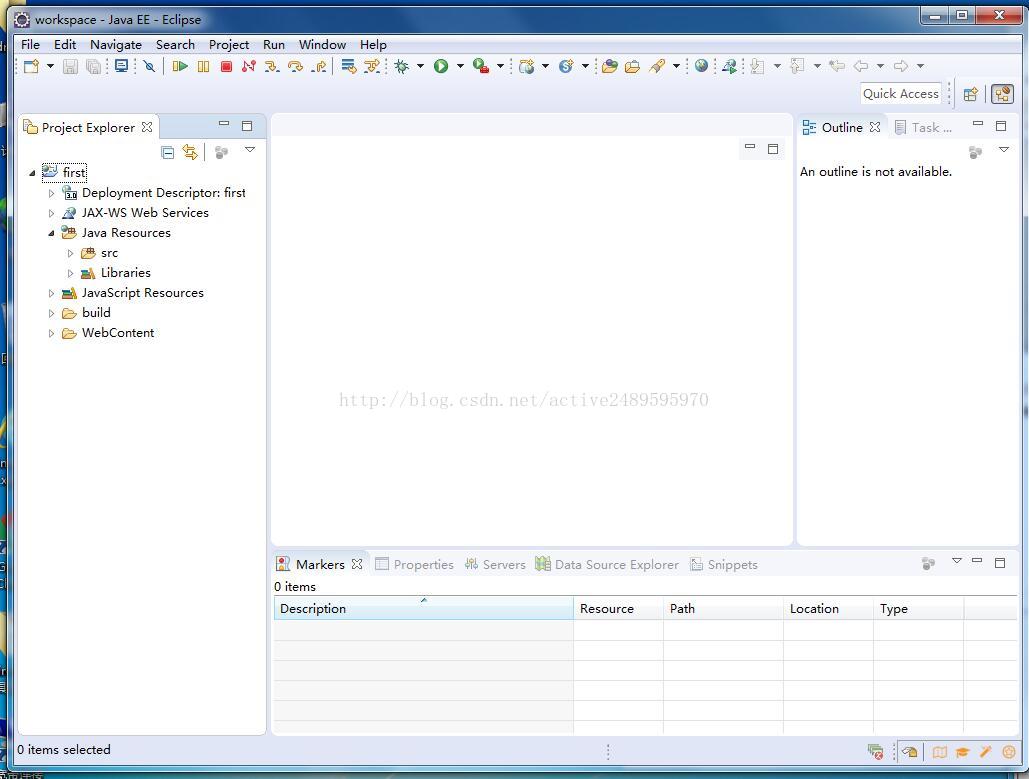Expand the build folder
Screen dimensions: 1029x779
51,313
